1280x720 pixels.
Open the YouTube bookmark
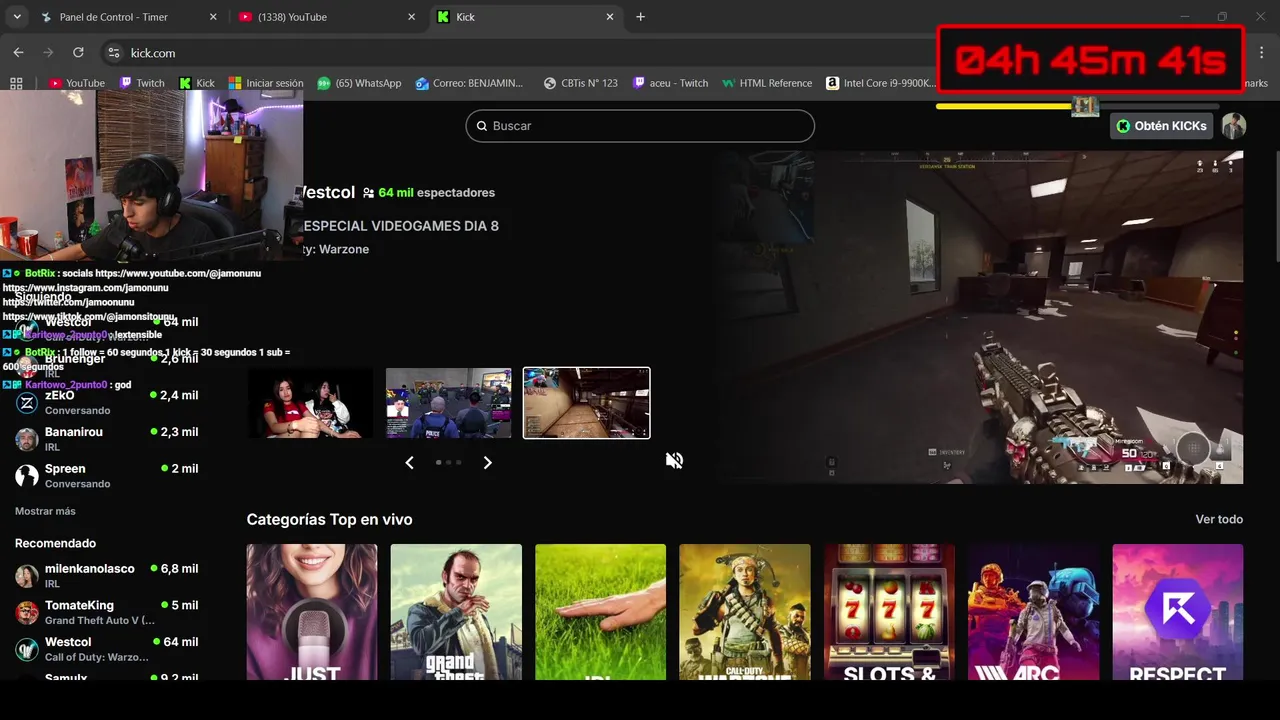77,83
